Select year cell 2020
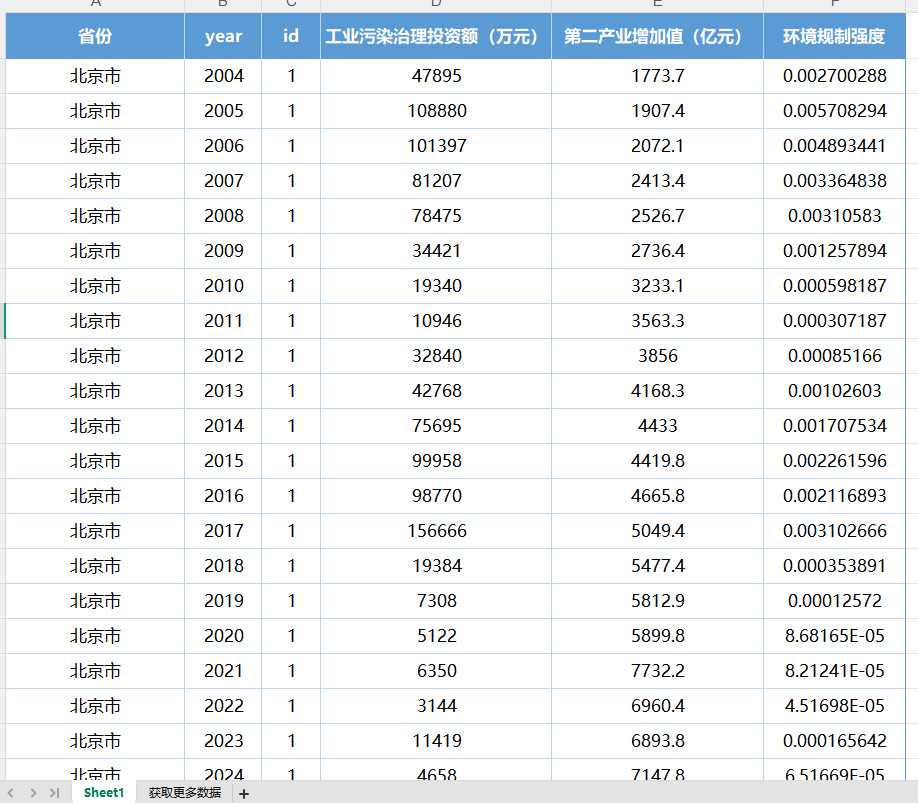Screen dimensions: 918x803 click(223, 636)
